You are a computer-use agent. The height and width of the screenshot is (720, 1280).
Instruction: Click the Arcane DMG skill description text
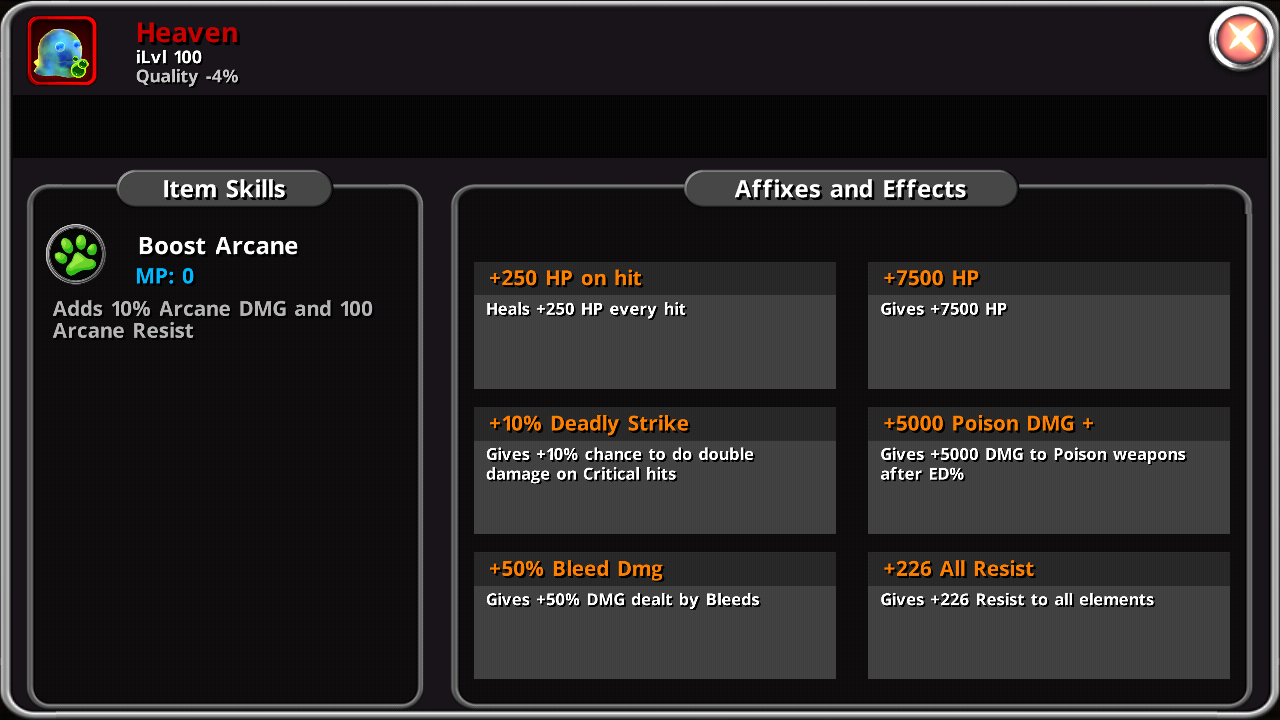(x=213, y=319)
